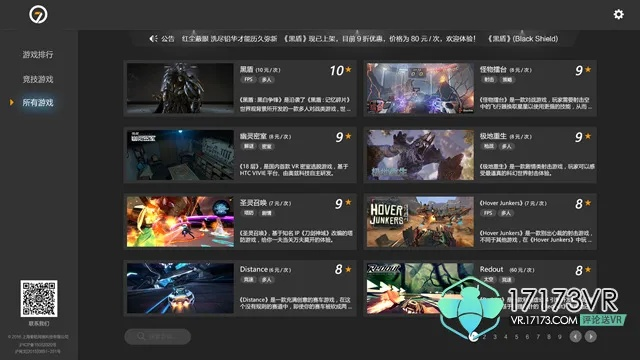Image resolution: width=640 pixels, height=360 pixels.
Task: Go to page 4 in the pagination
Action: (x=506, y=337)
